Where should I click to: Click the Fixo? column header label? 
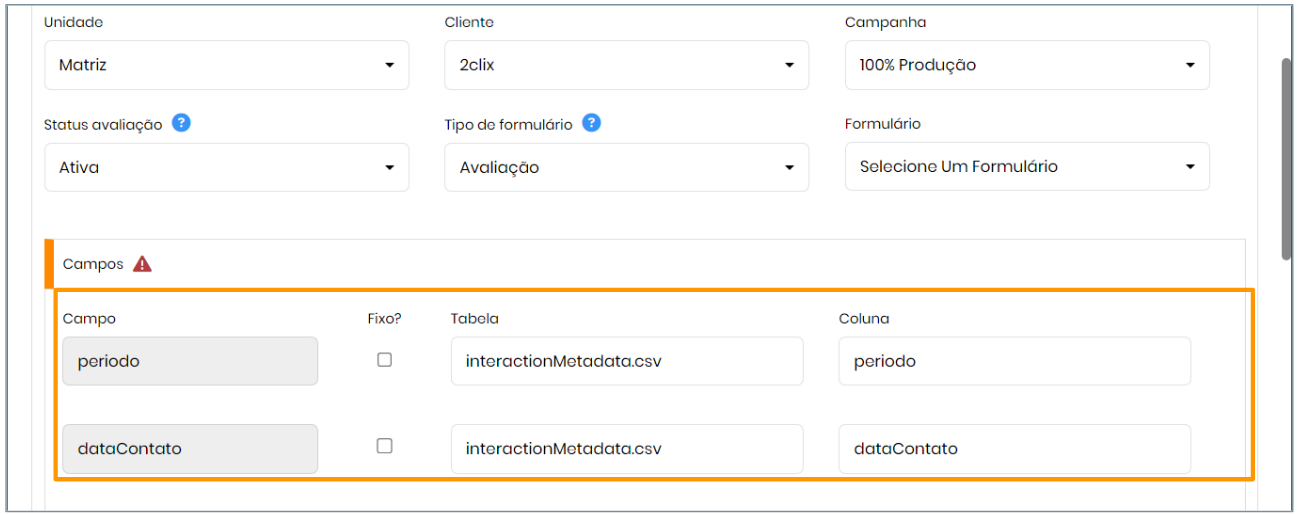pos(384,318)
